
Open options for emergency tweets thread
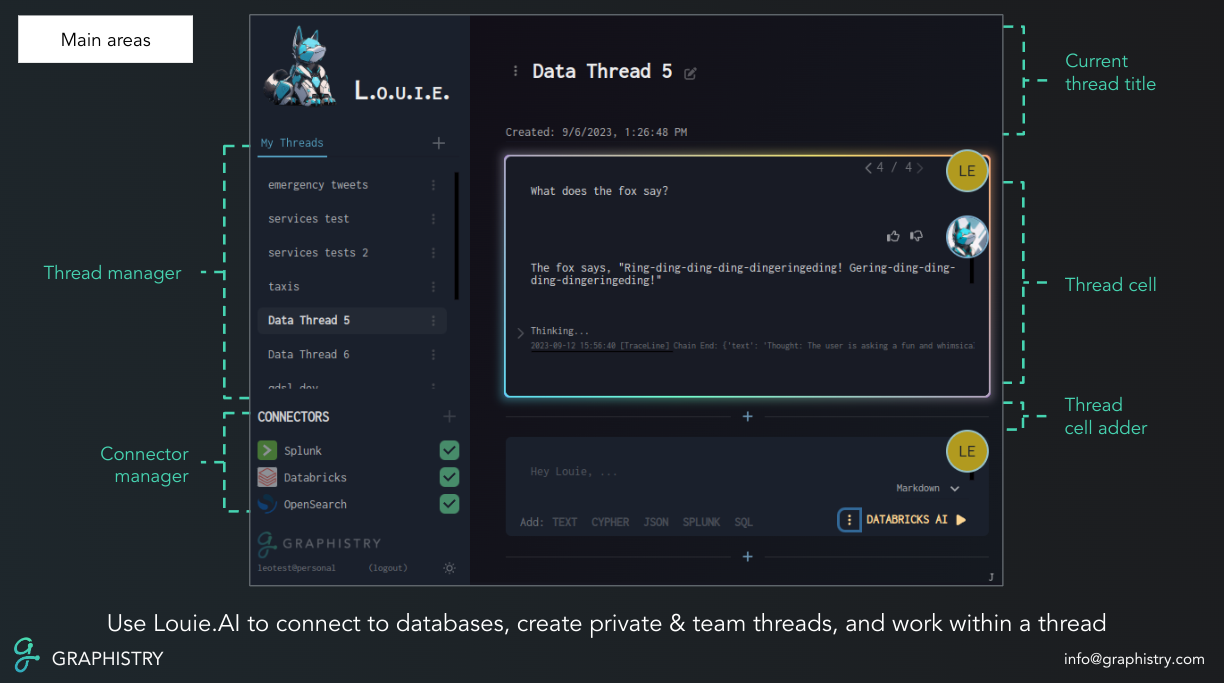433,185
